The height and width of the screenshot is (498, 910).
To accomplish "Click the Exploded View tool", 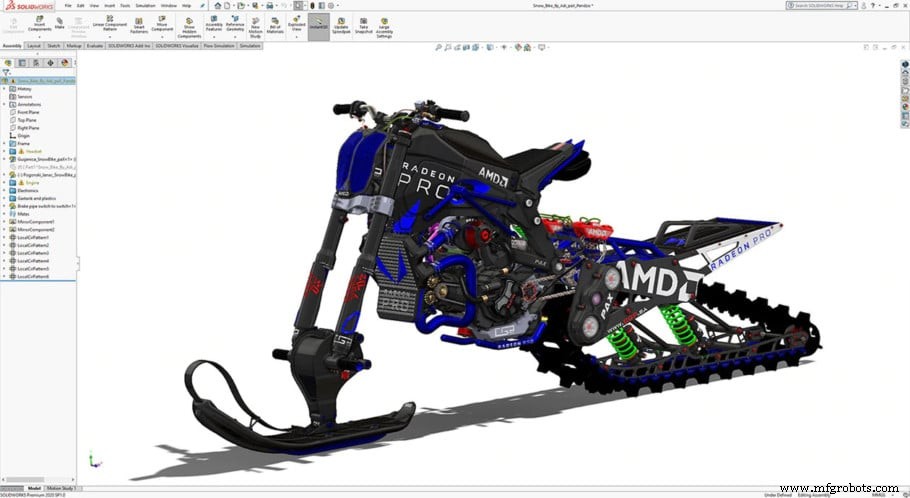I will [297, 23].
